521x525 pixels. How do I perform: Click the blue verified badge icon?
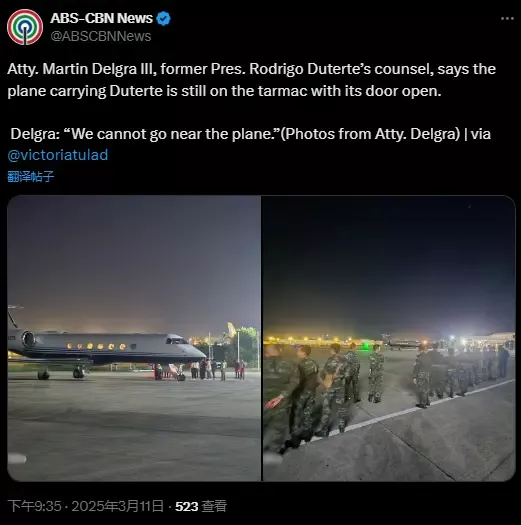click(163, 18)
